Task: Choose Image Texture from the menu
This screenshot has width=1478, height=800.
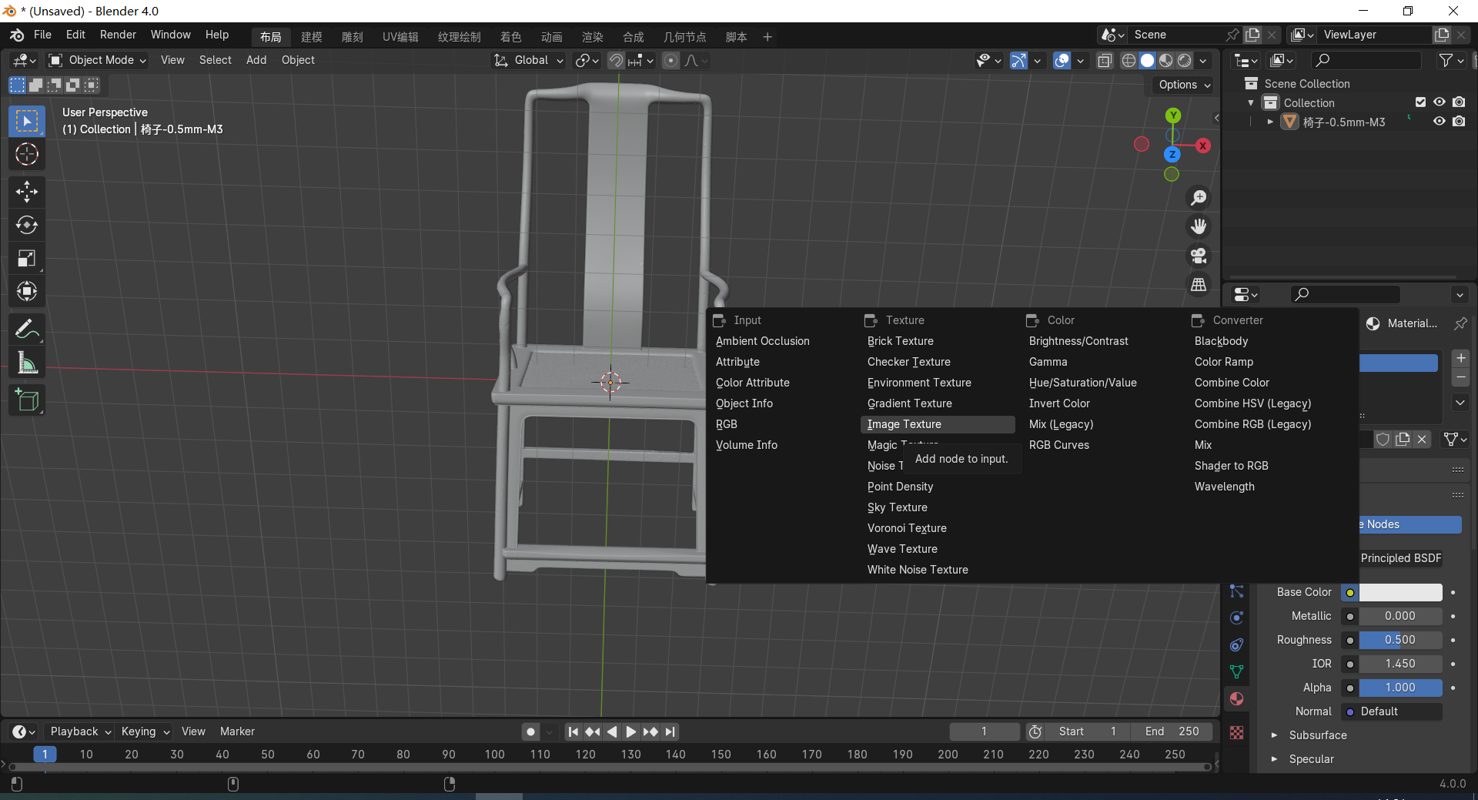Action: point(937,424)
